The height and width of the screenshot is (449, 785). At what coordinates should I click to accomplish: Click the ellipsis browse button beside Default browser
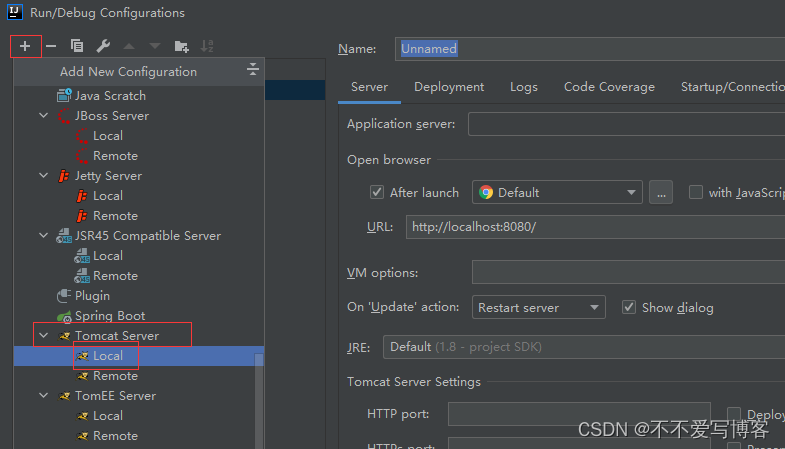click(x=661, y=192)
